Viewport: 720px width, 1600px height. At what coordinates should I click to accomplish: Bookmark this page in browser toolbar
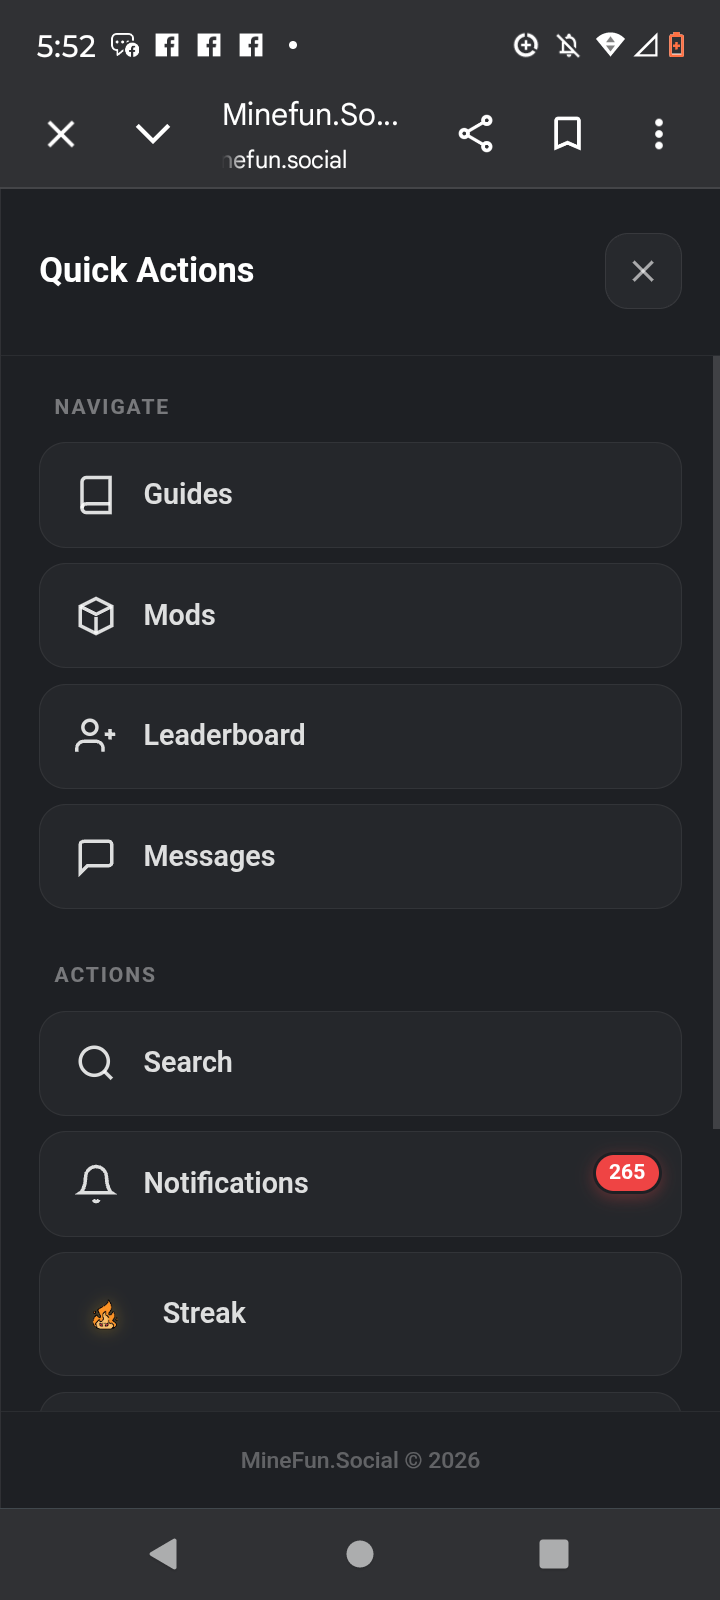pos(567,134)
